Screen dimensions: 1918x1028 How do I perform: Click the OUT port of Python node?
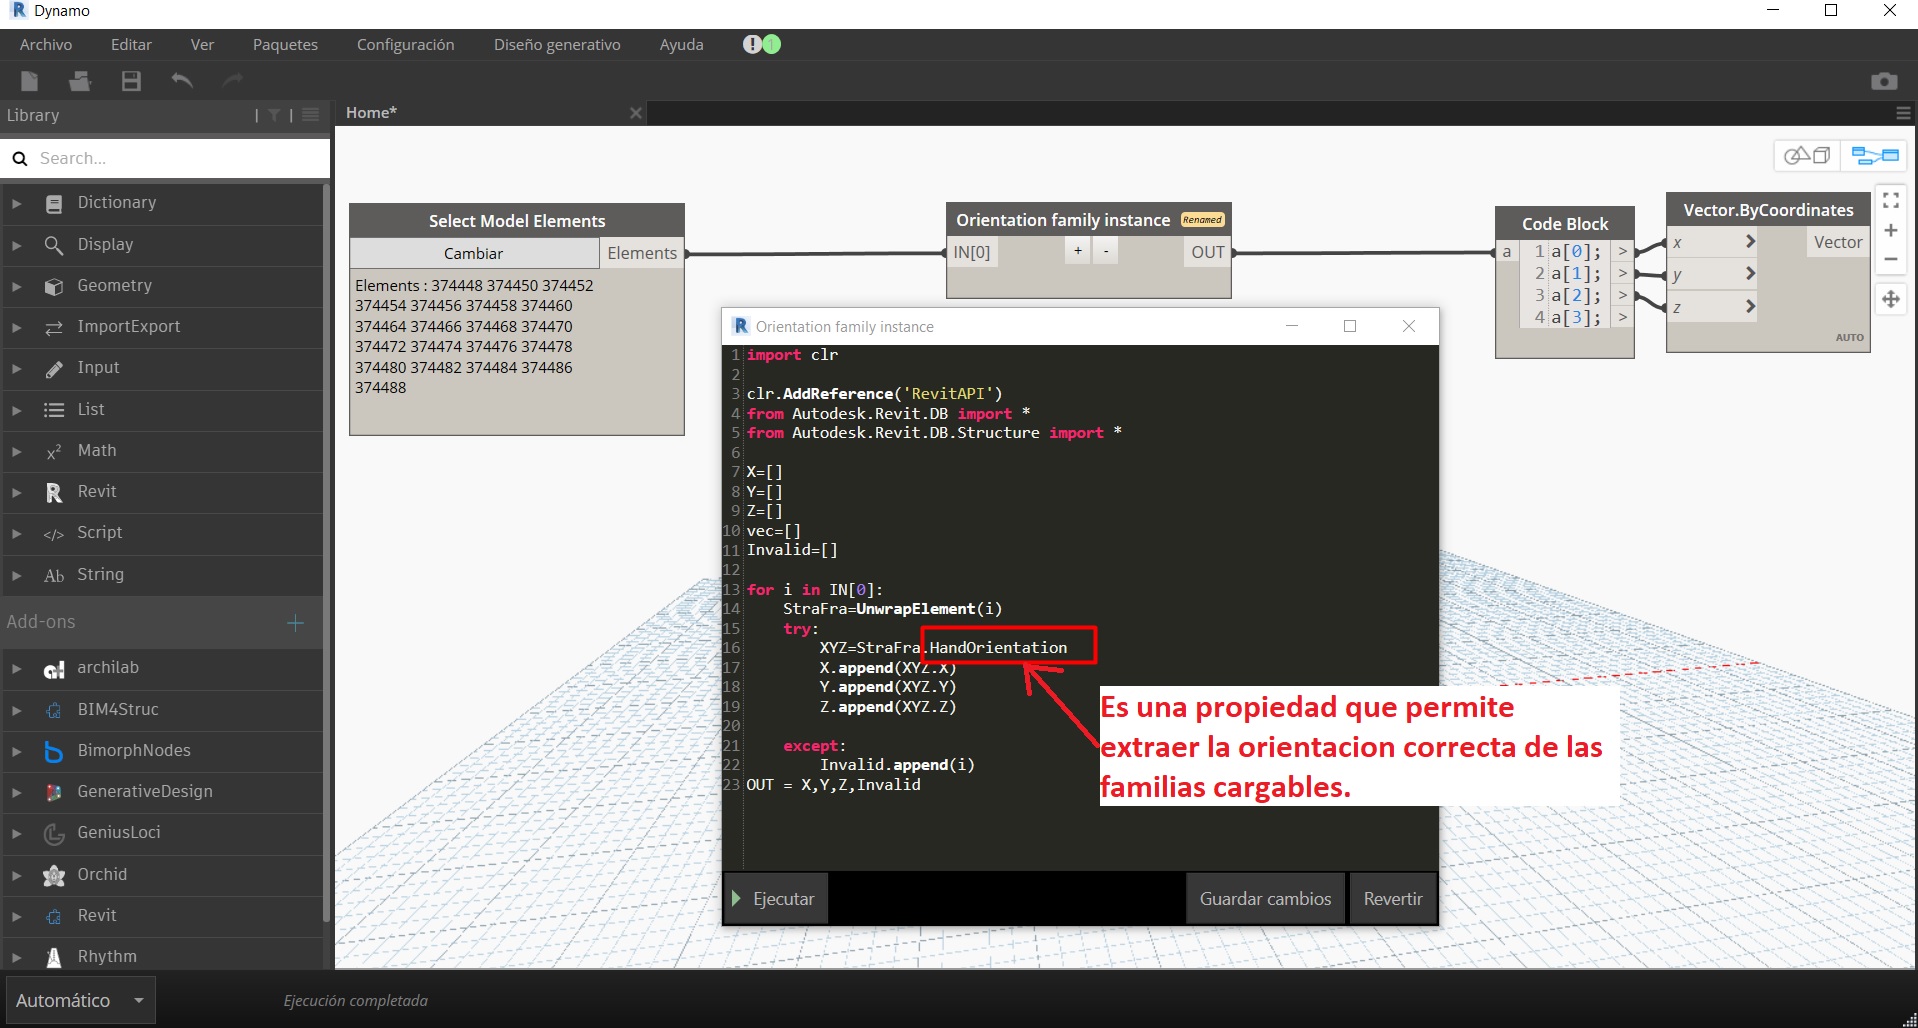click(1207, 252)
